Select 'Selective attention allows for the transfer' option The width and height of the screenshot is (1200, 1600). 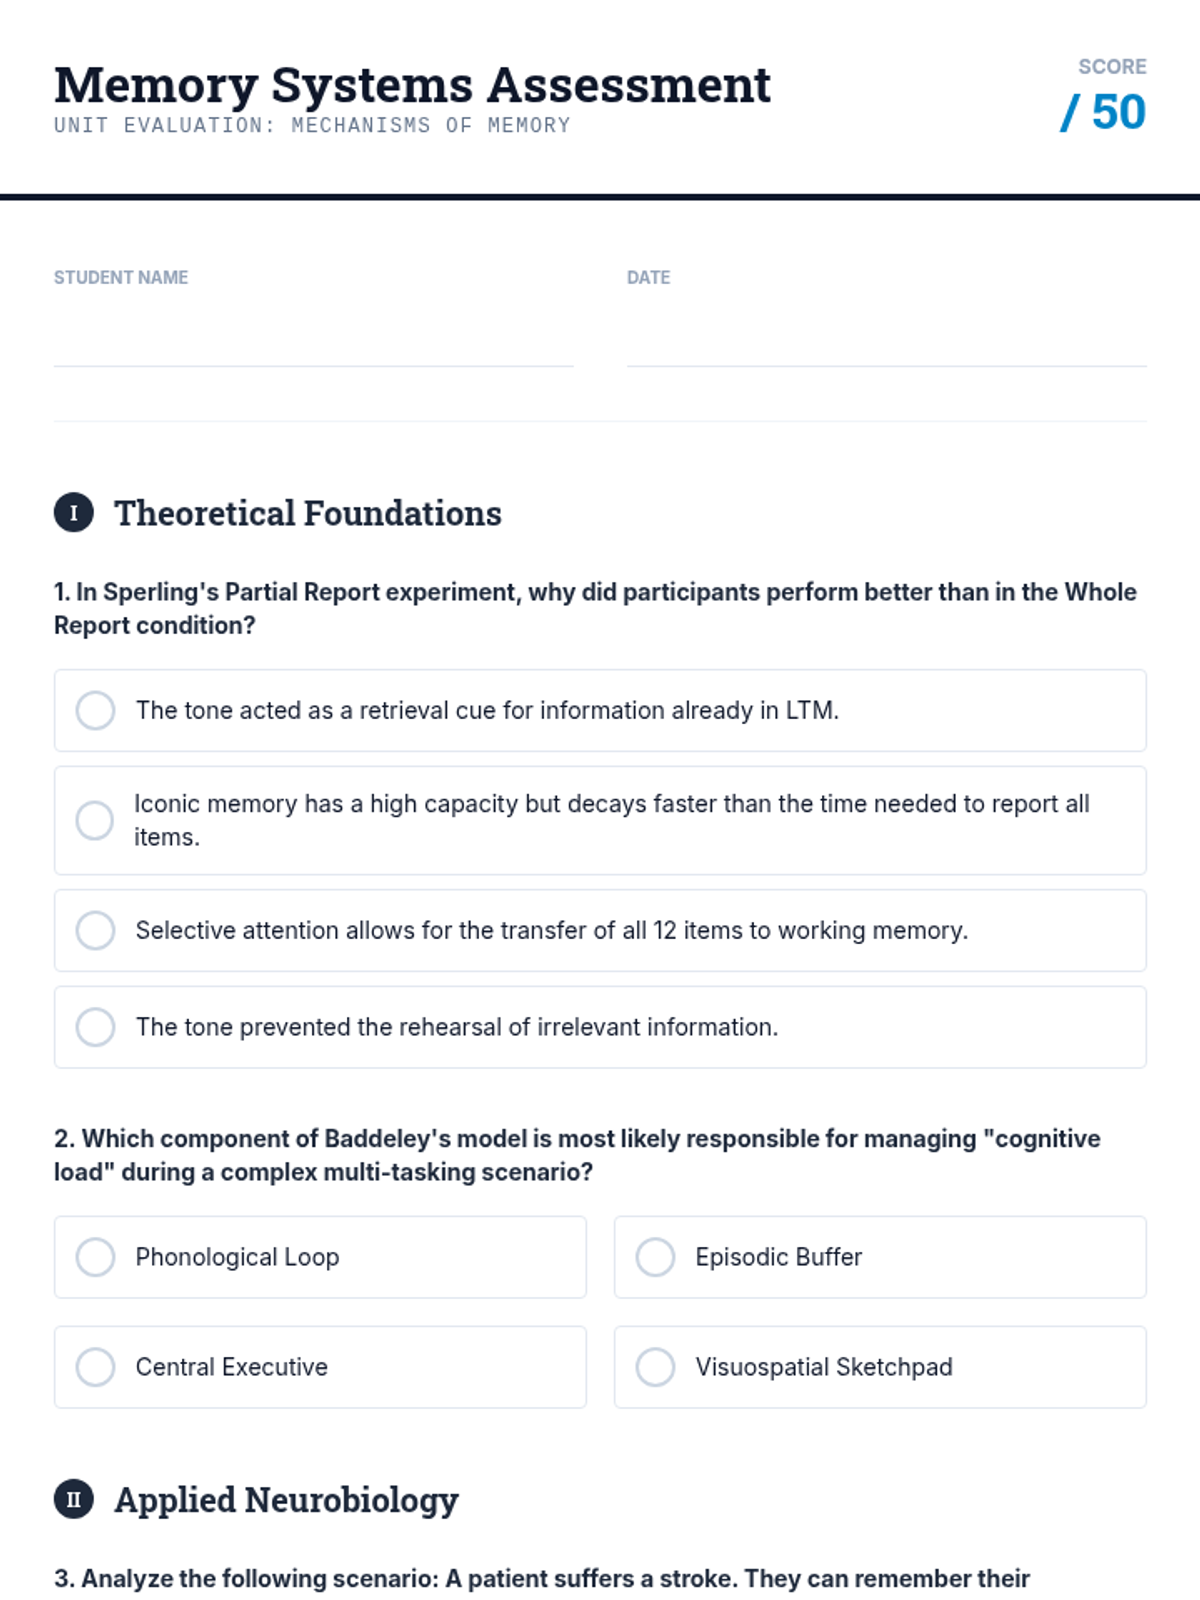click(96, 930)
